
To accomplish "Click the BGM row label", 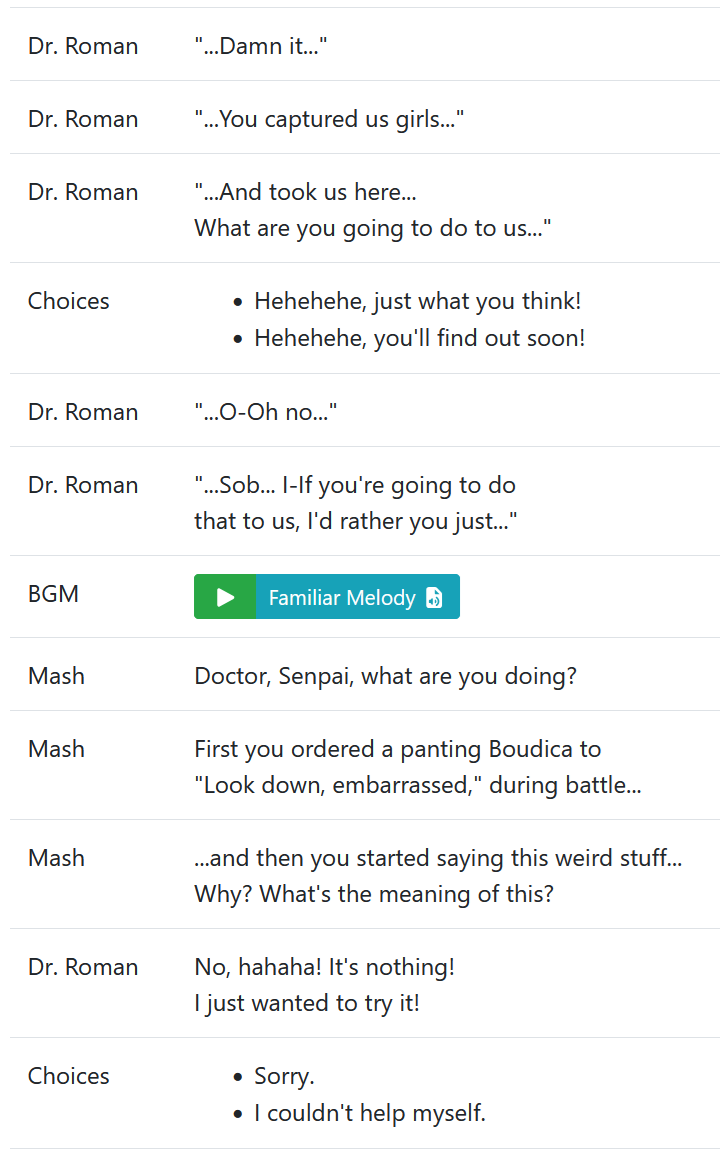I will (53, 593).
